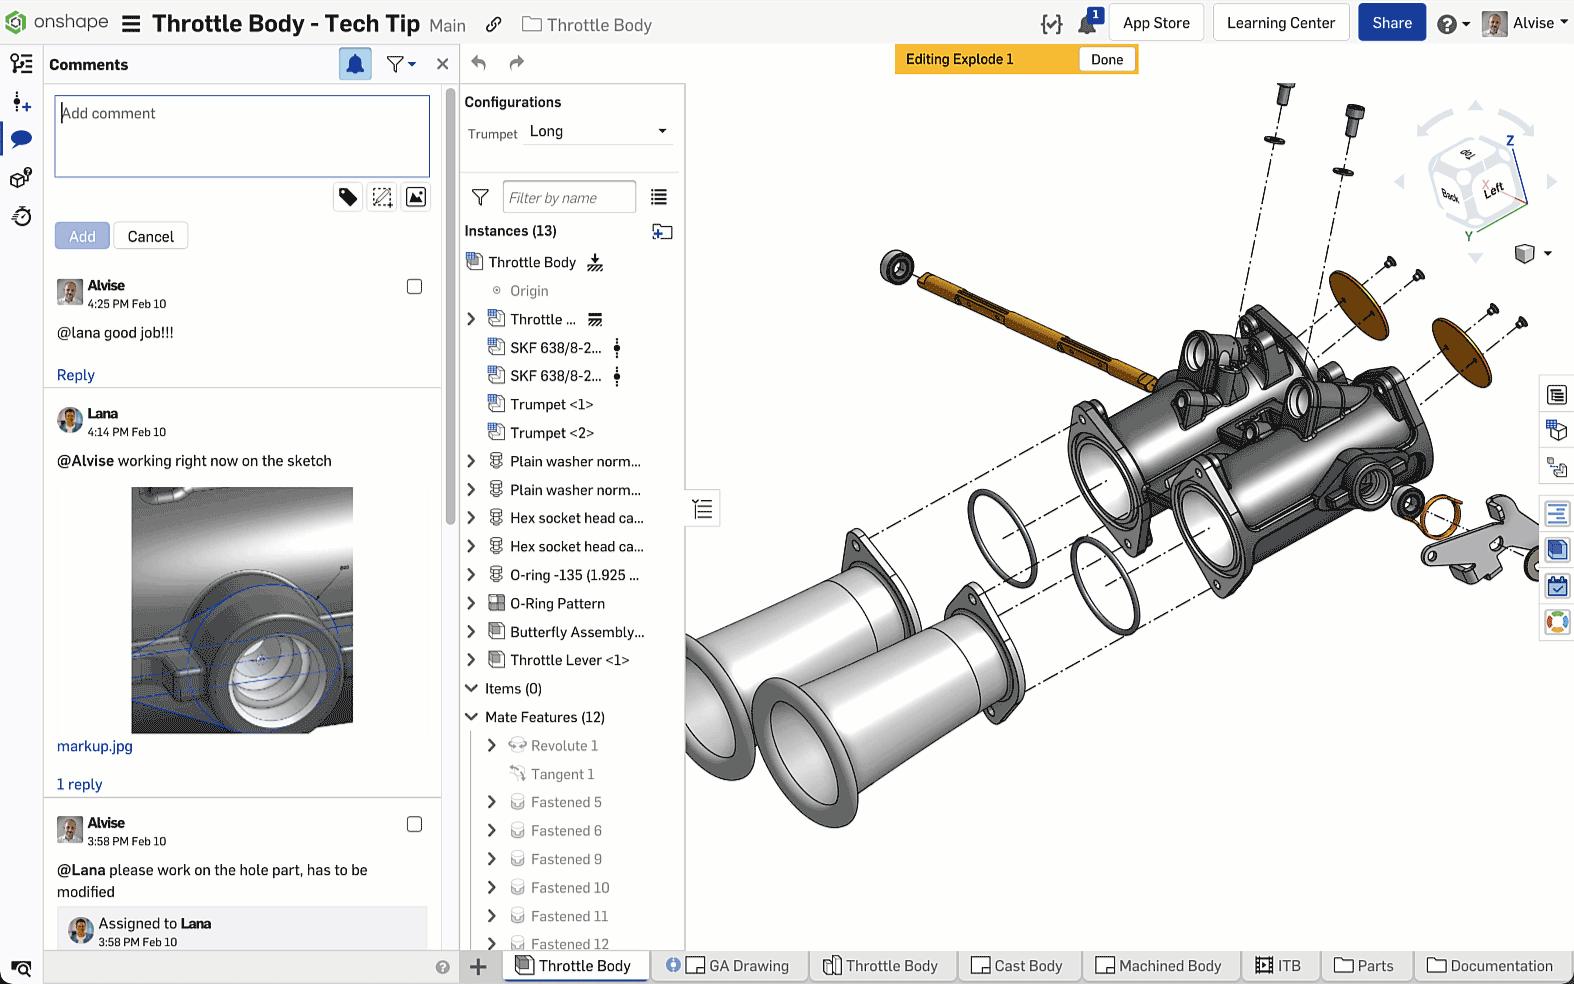This screenshot has height=984, width=1574.
Task: Click the comment notifications bell icon
Action: point(355,64)
